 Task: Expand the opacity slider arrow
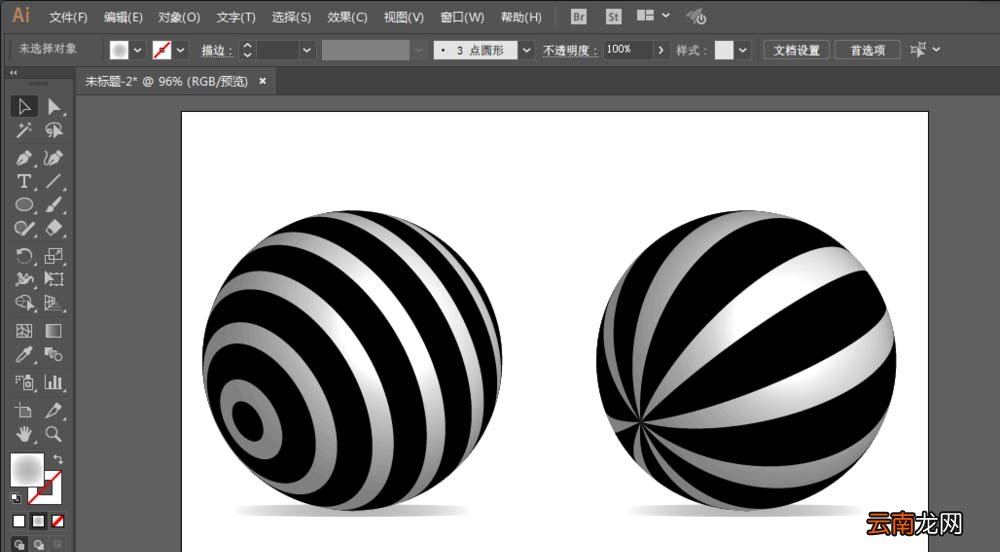[x=661, y=50]
